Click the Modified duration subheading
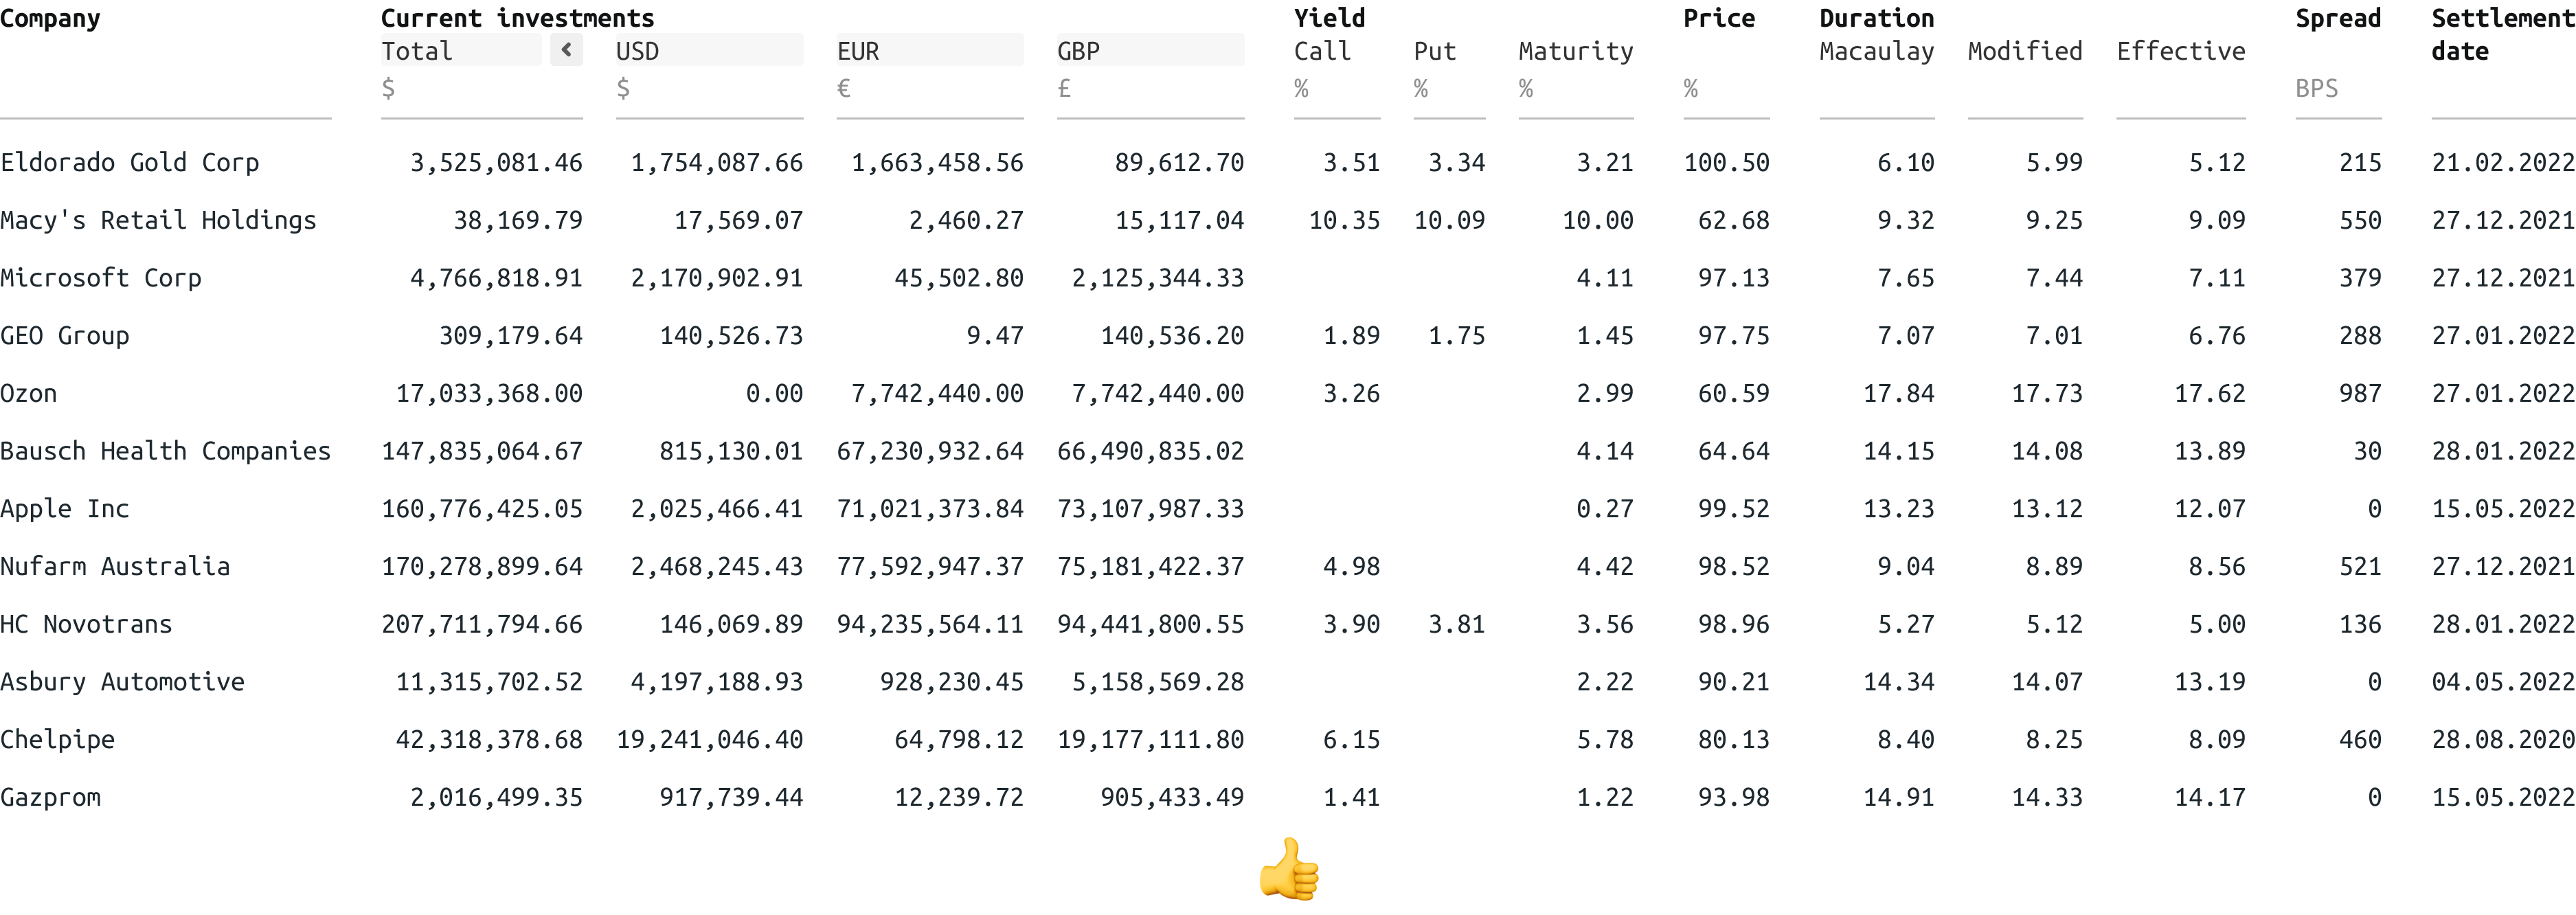 click(x=2025, y=51)
